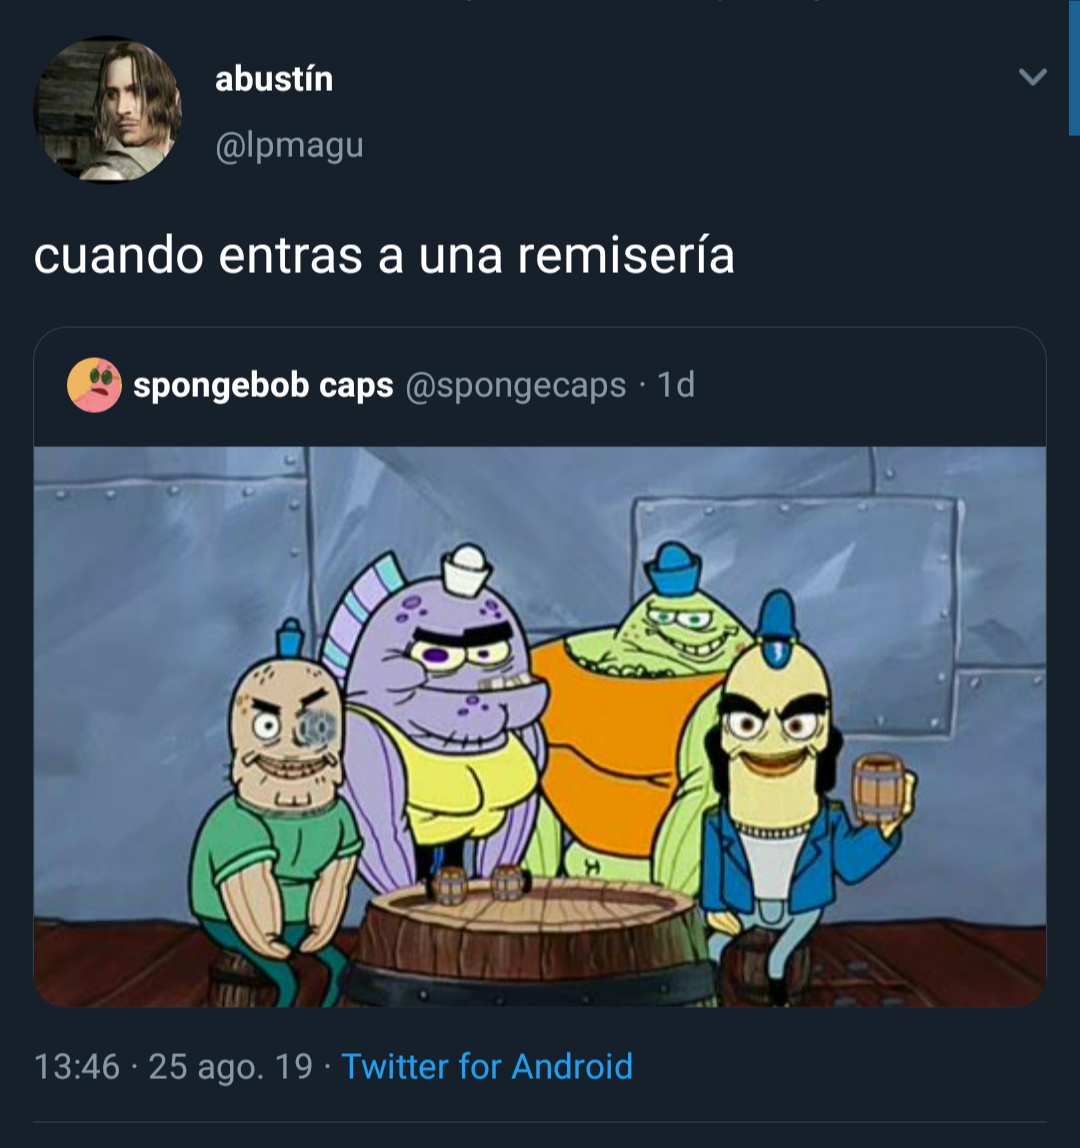1080x1148 pixels.
Task: Open the @spongecaps handle
Action: coord(515,386)
